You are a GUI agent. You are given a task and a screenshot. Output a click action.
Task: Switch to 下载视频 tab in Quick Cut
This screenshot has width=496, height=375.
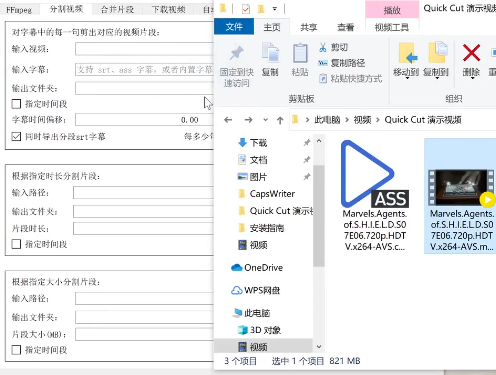[168, 10]
